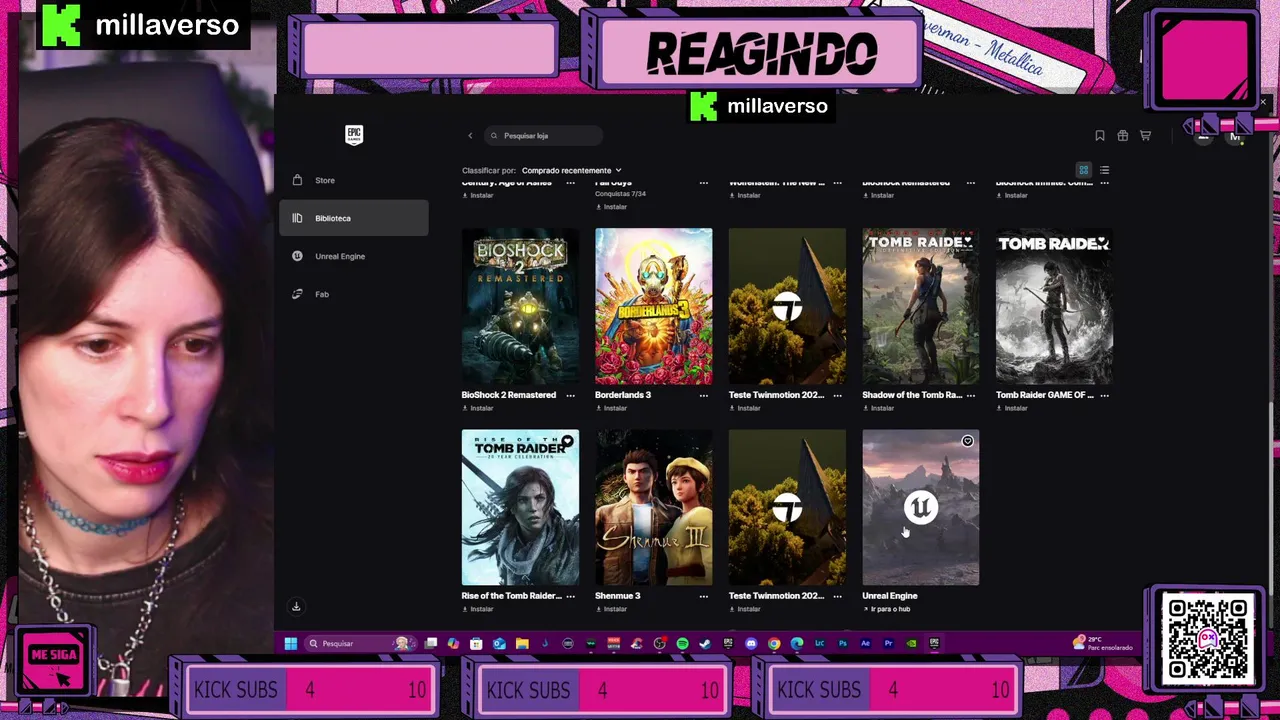
Task: Open the Borderlands 3 cover thumbnail
Action: (654, 306)
